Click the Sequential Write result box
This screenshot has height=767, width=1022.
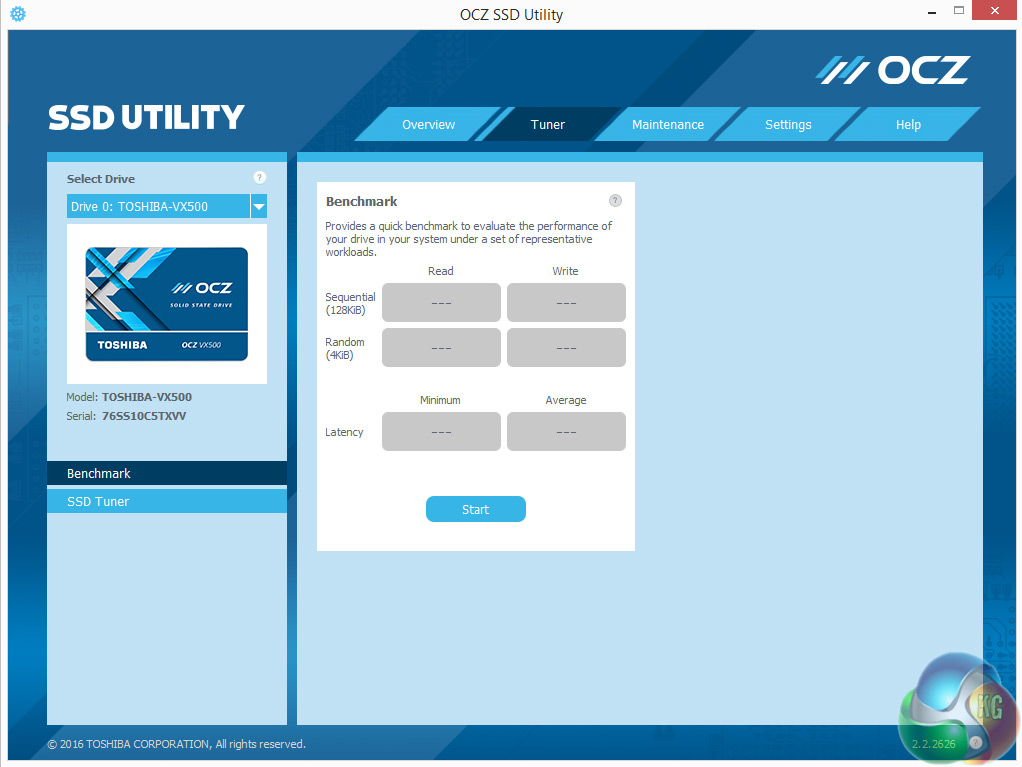point(566,302)
